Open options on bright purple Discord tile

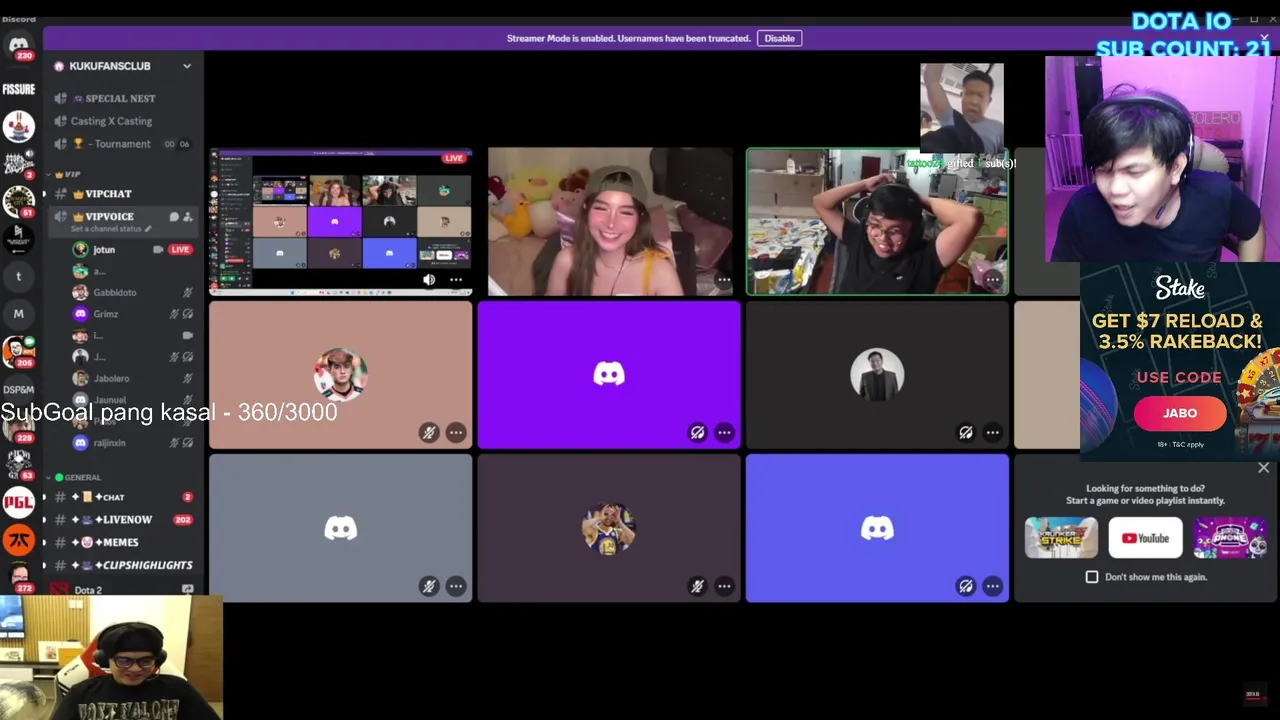(x=724, y=433)
